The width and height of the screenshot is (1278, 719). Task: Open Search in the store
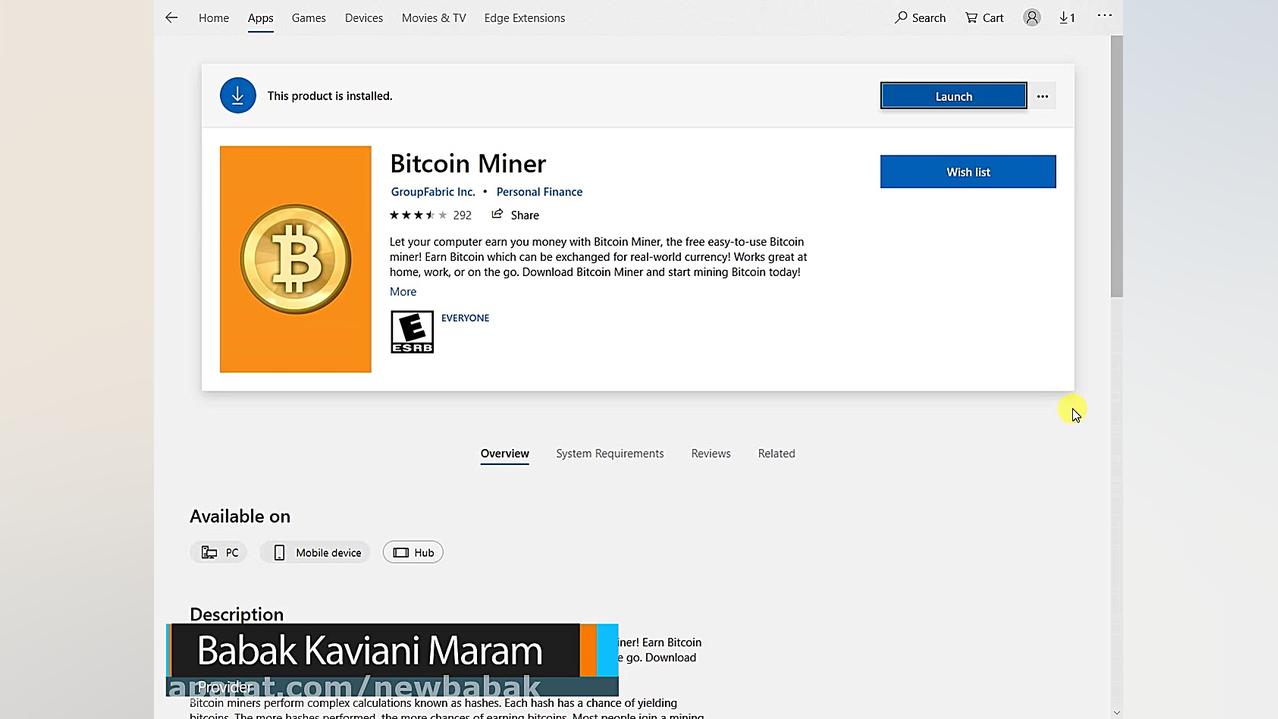pyautogui.click(x=920, y=18)
